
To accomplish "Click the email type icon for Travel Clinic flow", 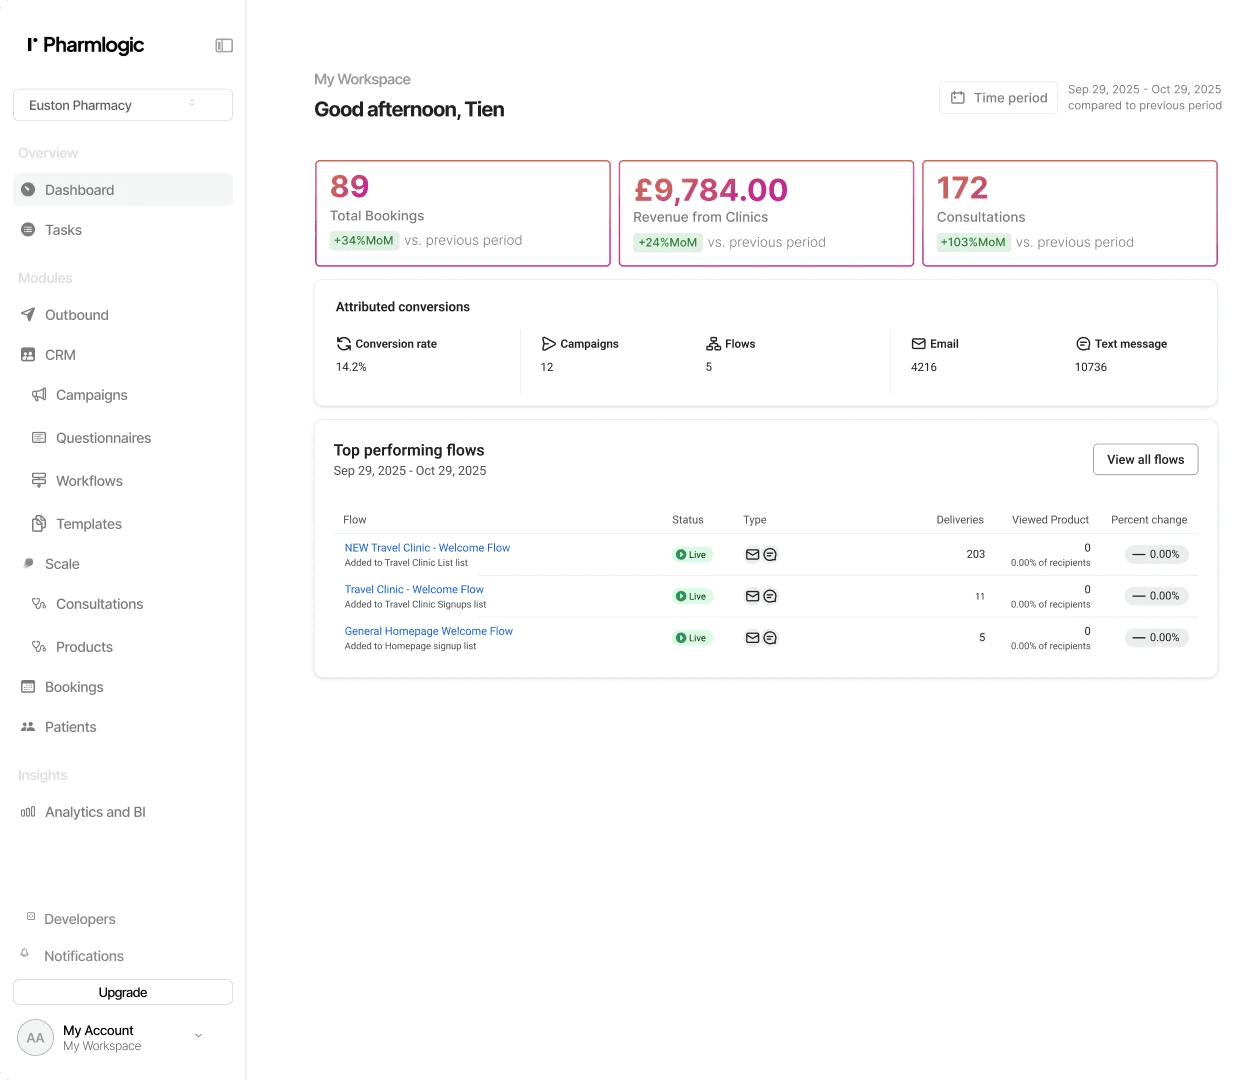I will pos(752,596).
